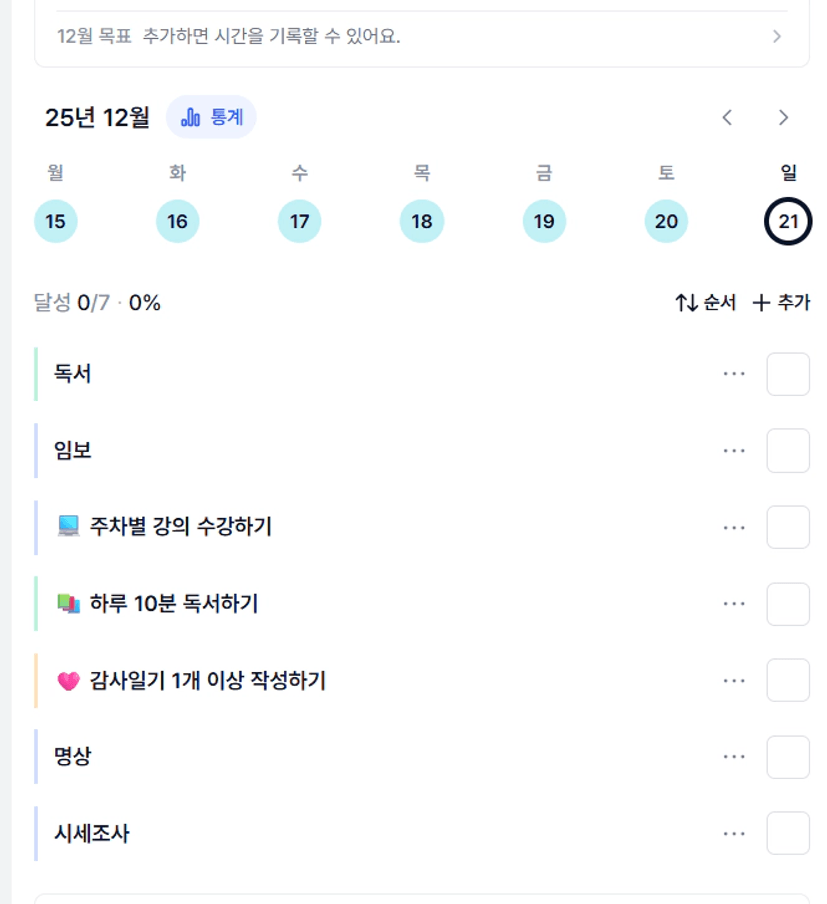
Task: Tick the 명상 checkbox
Action: pyautogui.click(x=788, y=757)
